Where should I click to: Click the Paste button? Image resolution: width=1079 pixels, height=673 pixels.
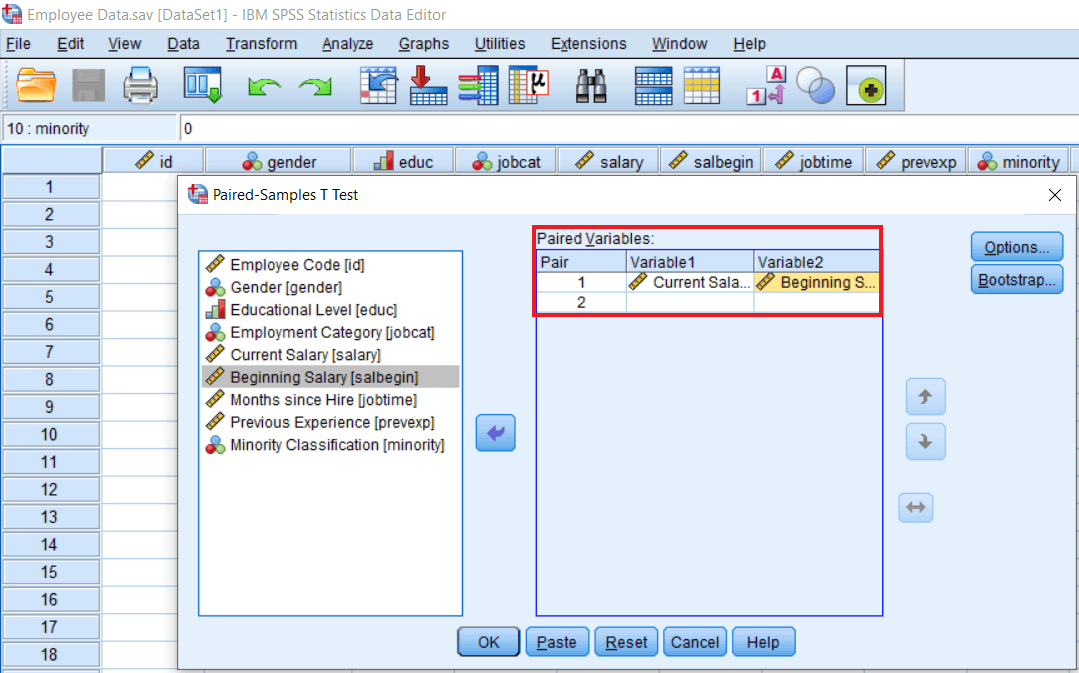557,642
